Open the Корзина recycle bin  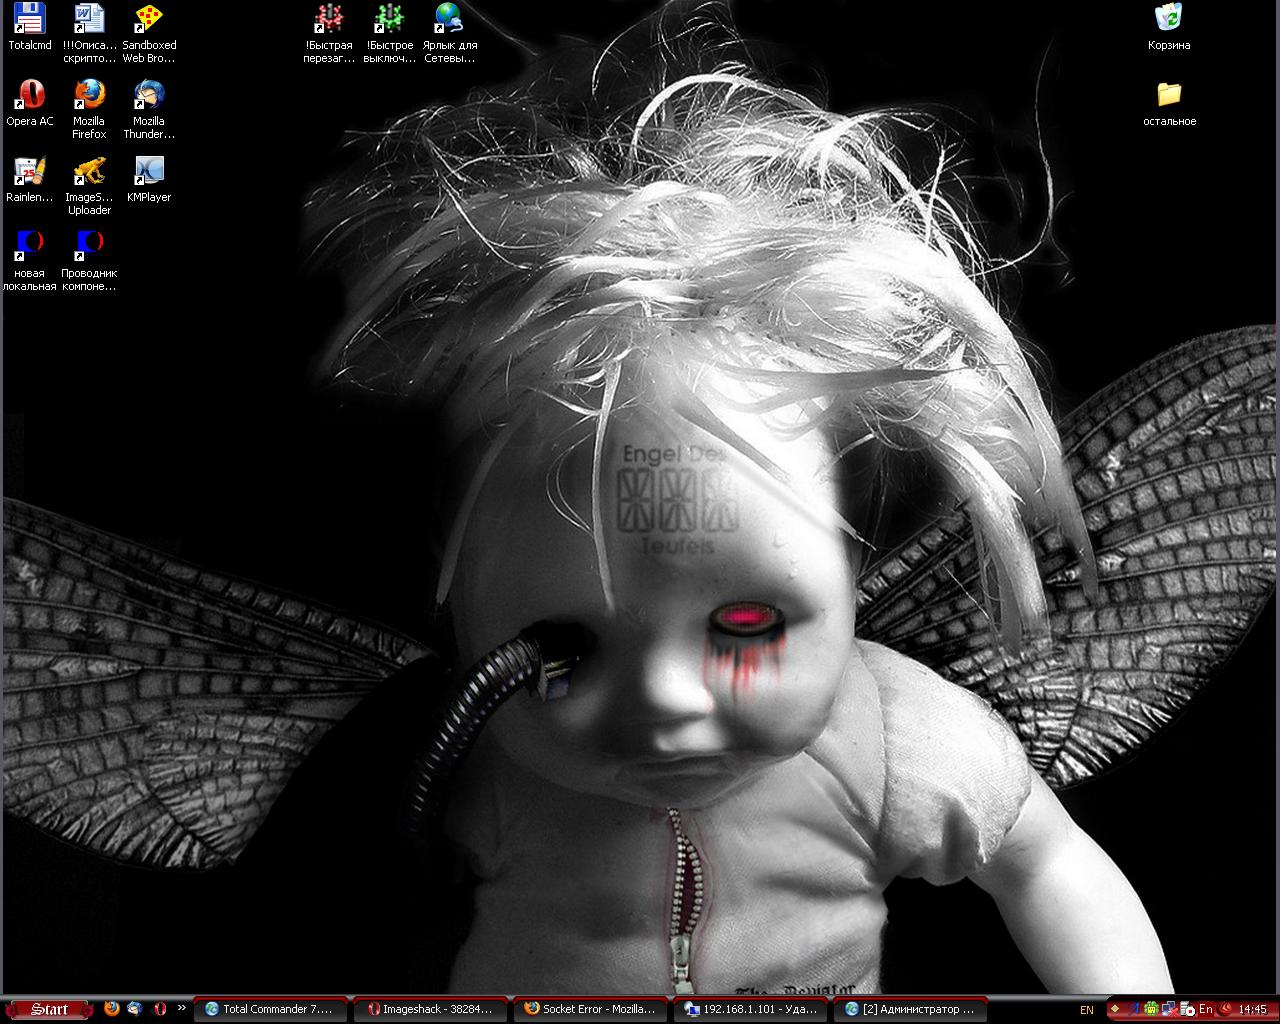coord(1169,19)
